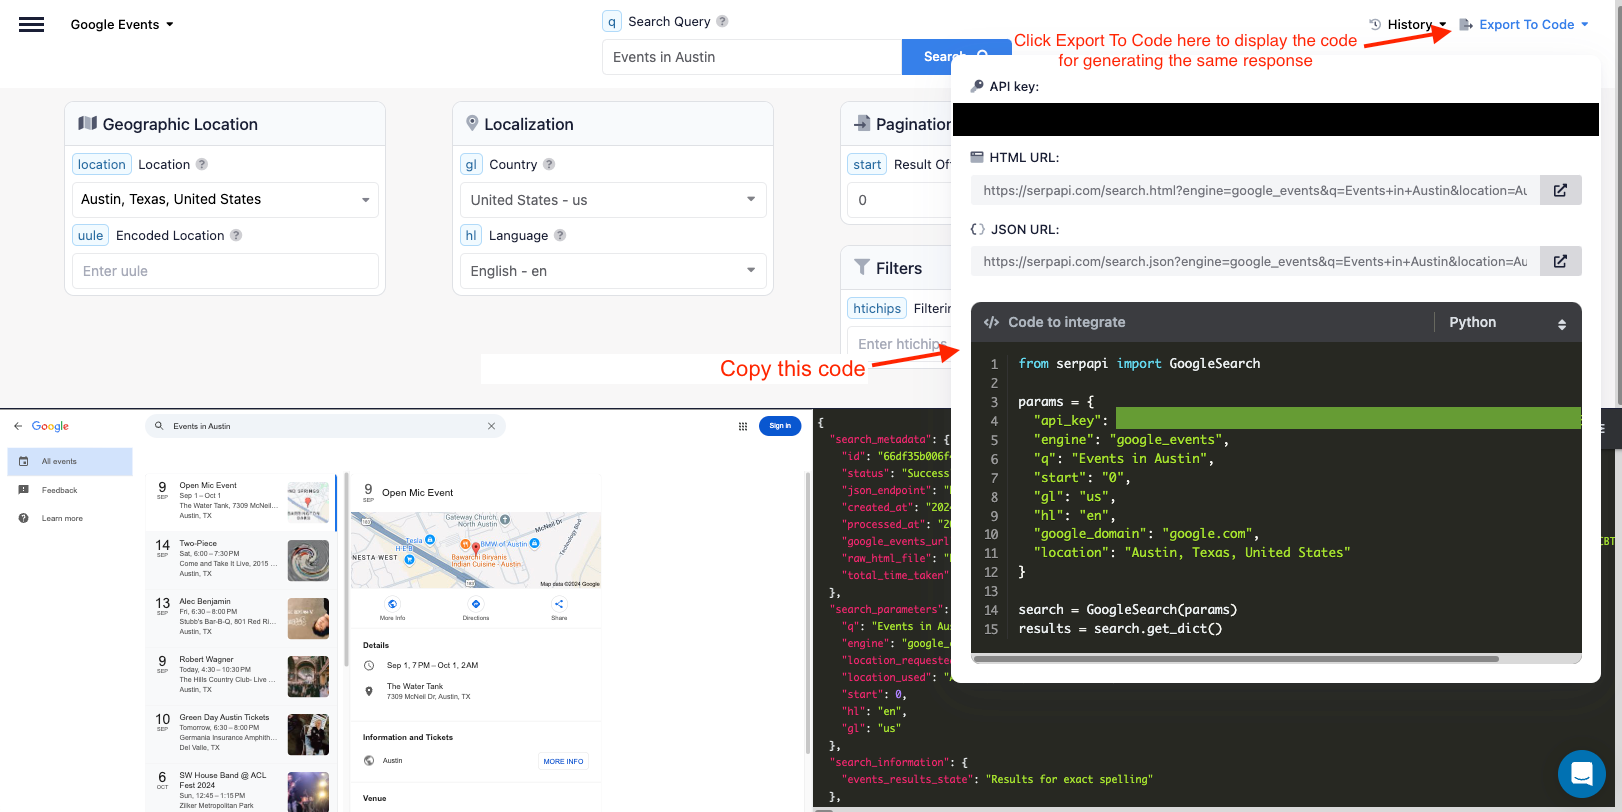1622x812 pixels.
Task: Change the Python code language selector
Action: (x=1508, y=322)
